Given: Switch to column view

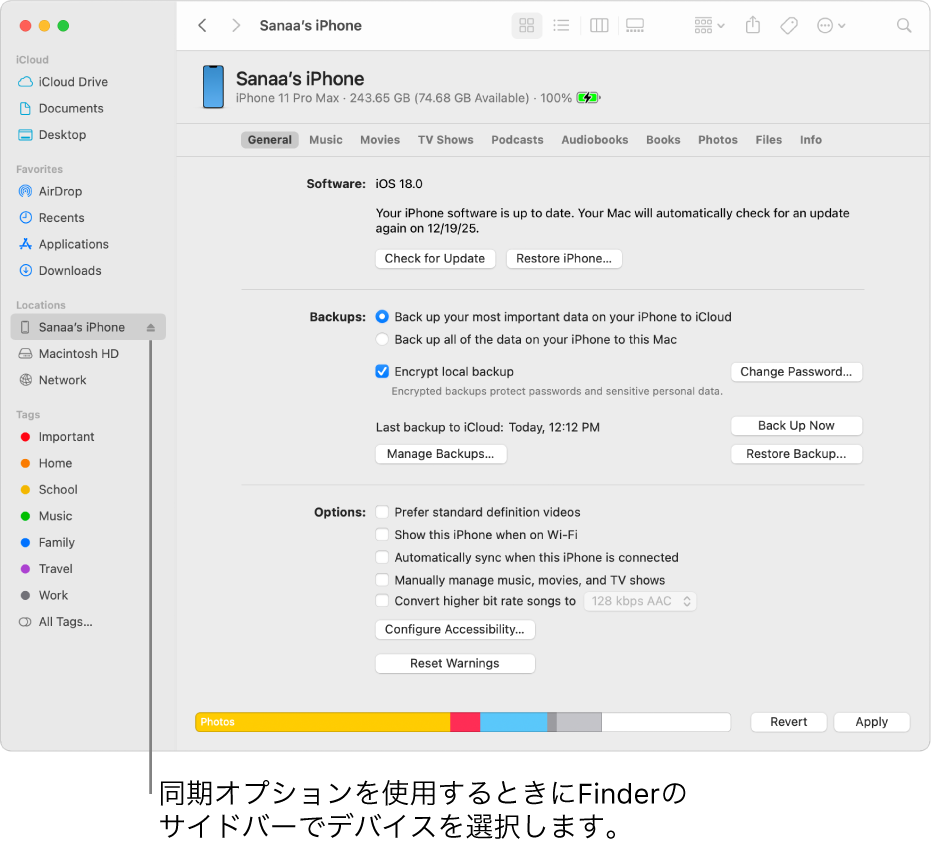Looking at the screenshot, I should pos(599,26).
